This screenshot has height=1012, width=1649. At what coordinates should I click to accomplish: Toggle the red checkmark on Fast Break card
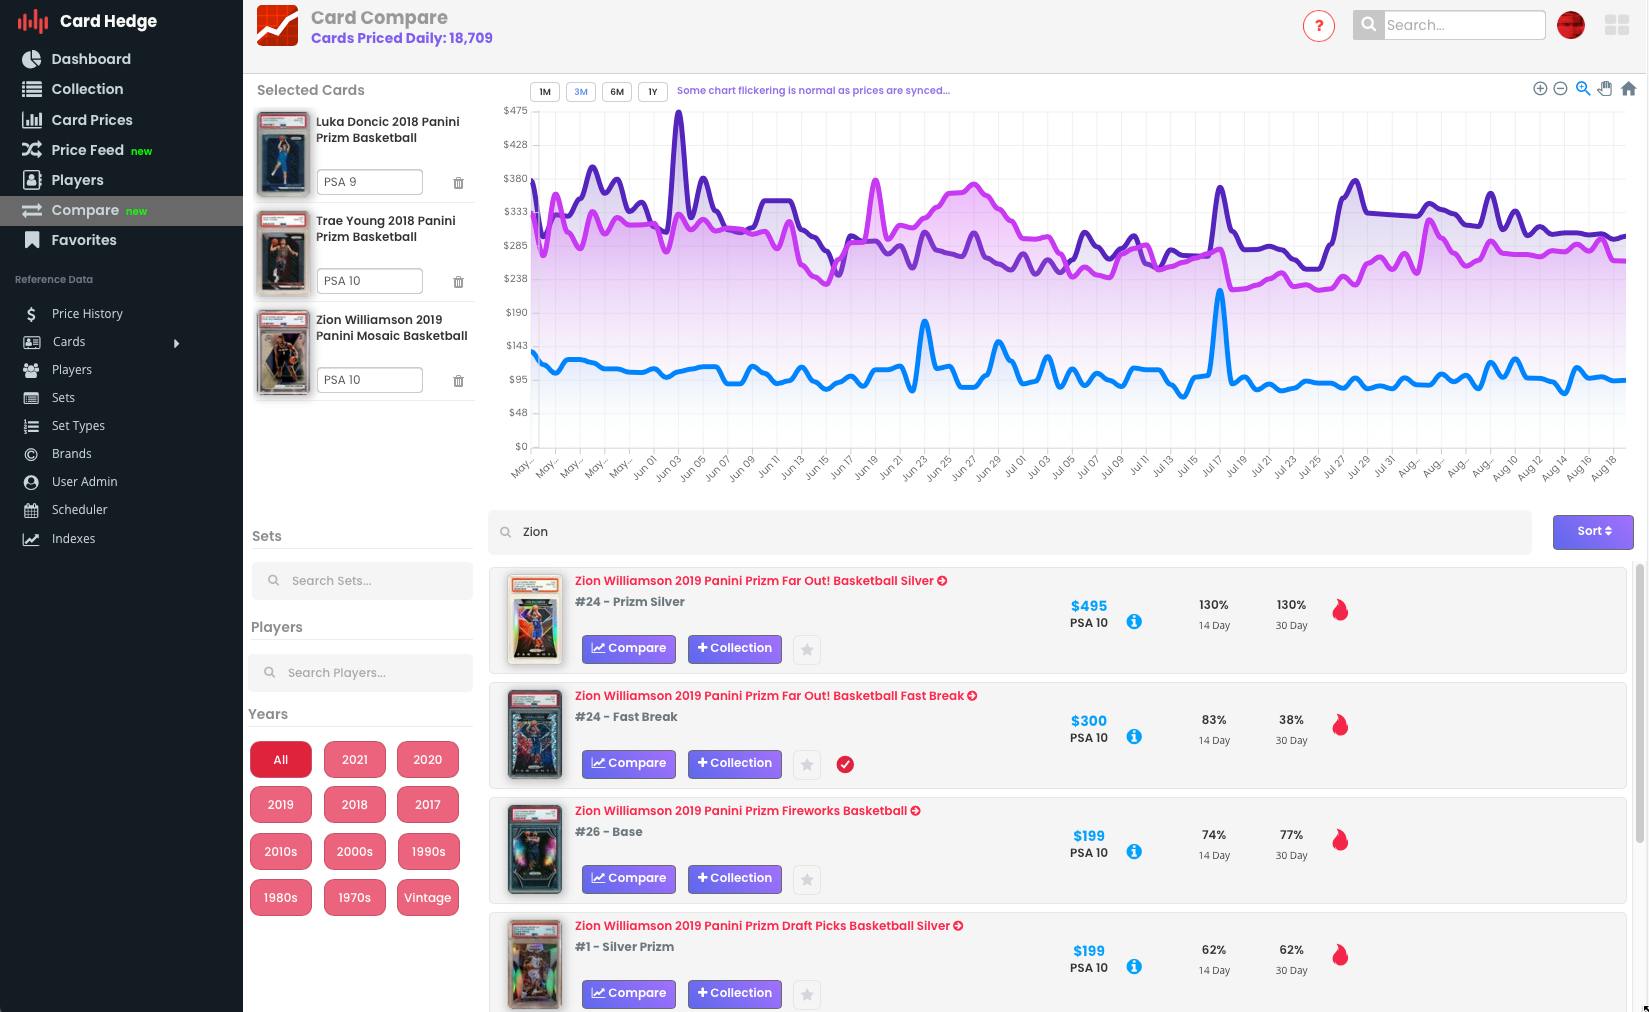pos(845,765)
